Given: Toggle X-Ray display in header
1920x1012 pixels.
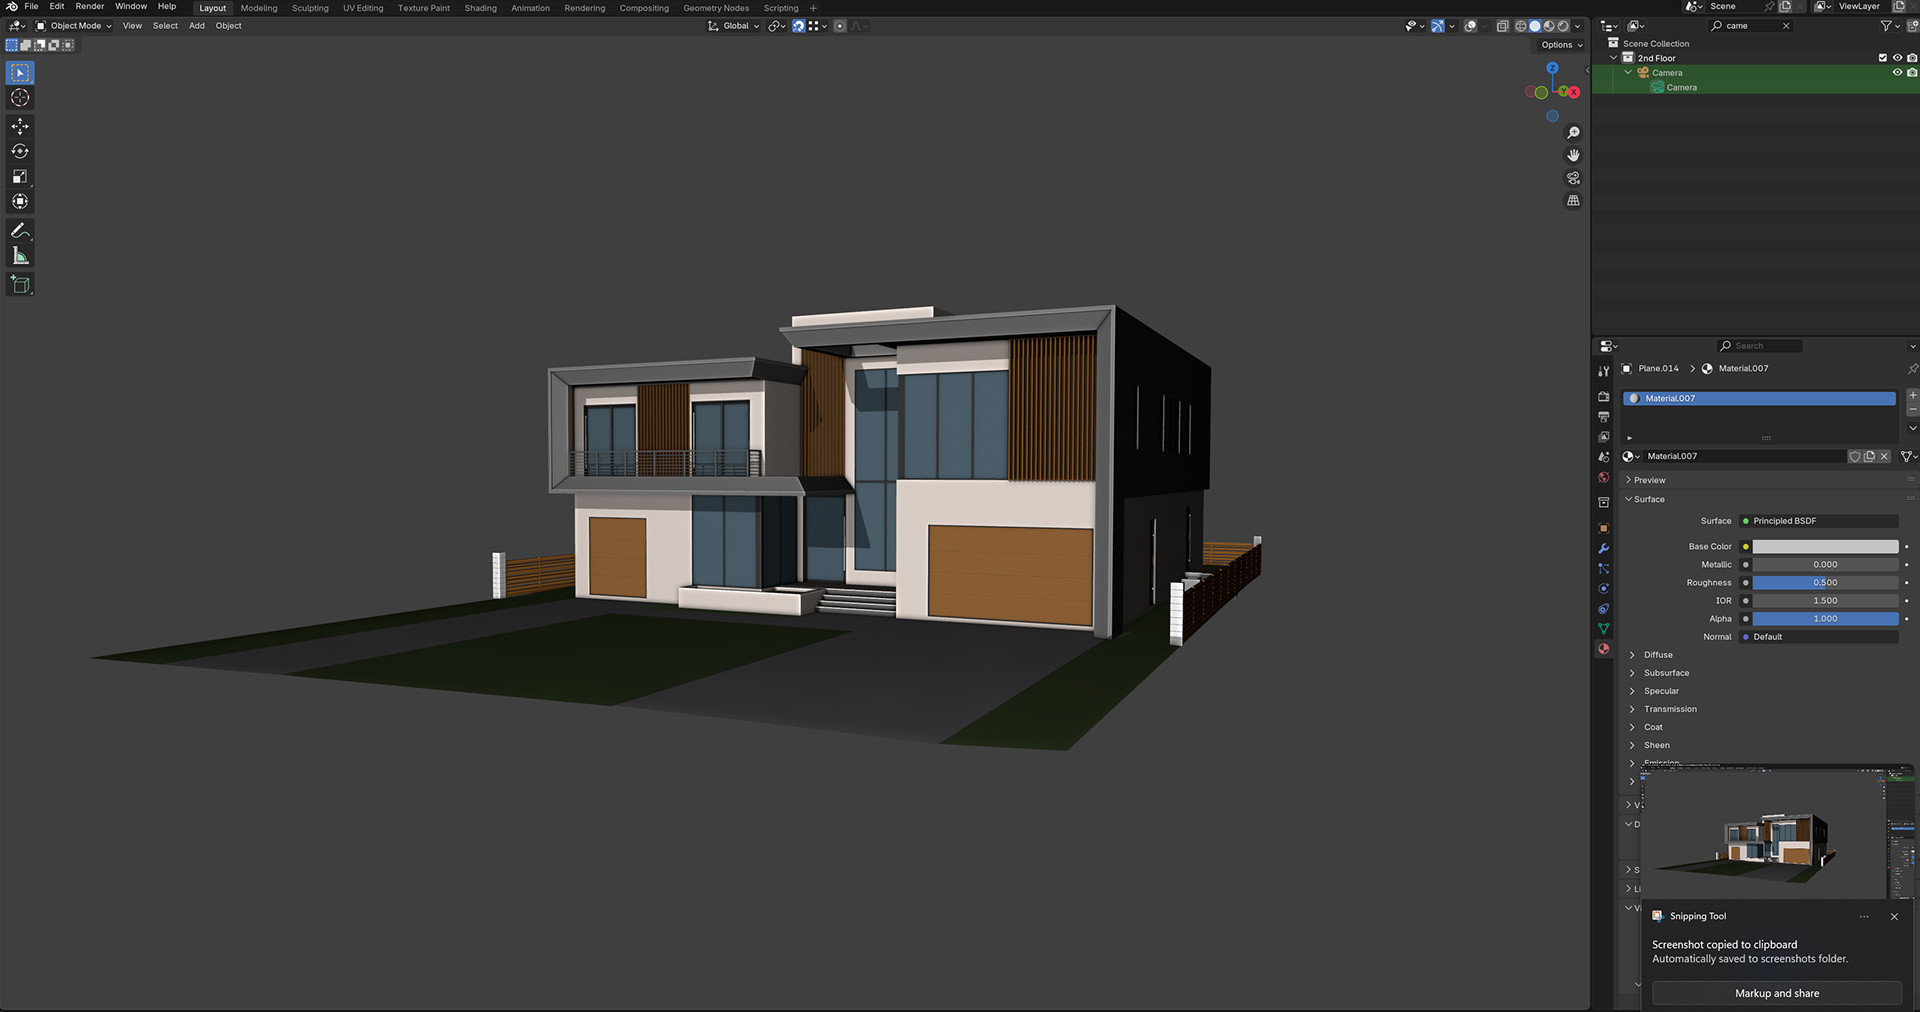Looking at the screenshot, I should point(1502,26).
